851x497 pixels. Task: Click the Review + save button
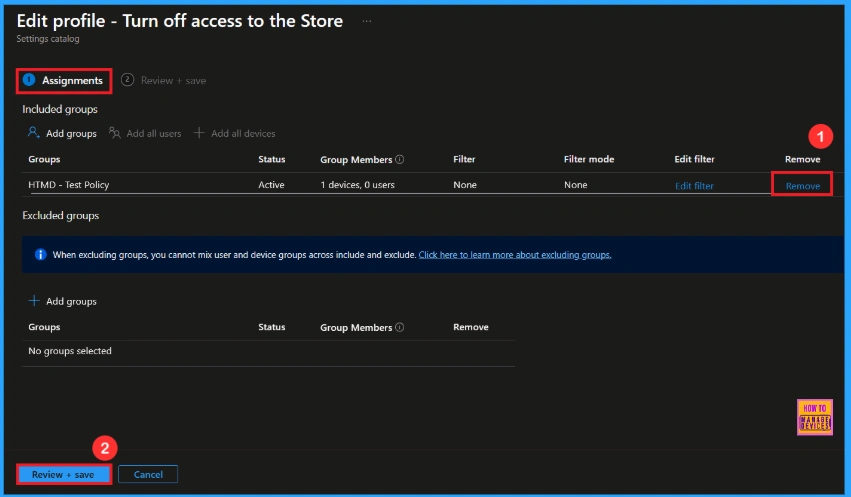coord(63,474)
